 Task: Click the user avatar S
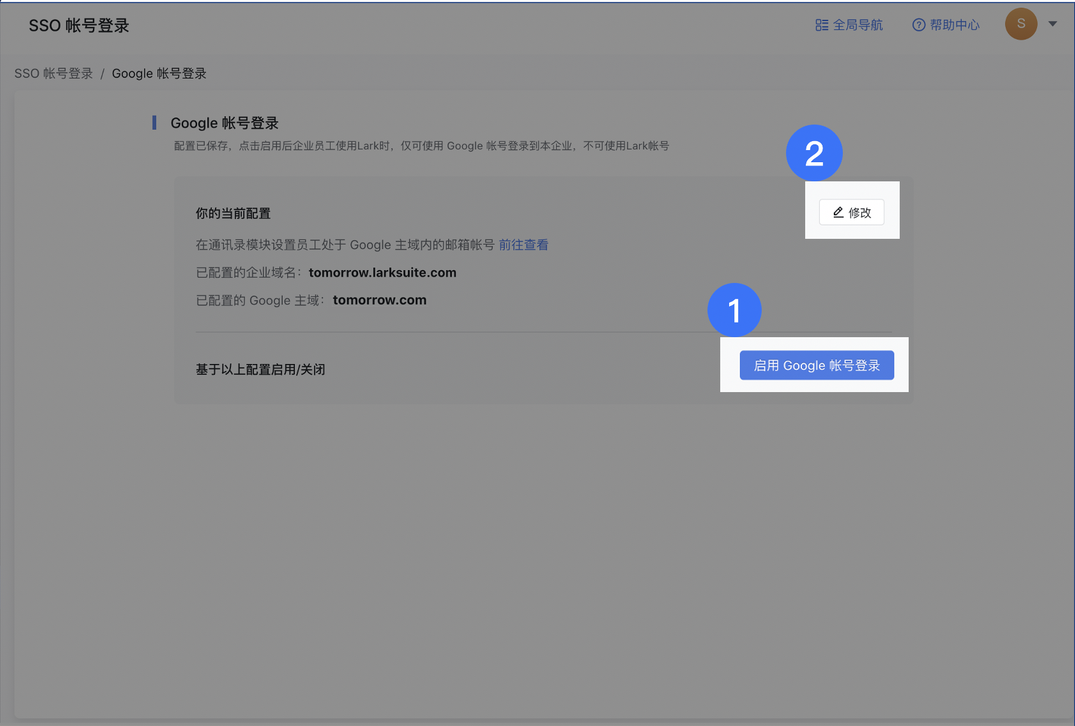point(1021,24)
